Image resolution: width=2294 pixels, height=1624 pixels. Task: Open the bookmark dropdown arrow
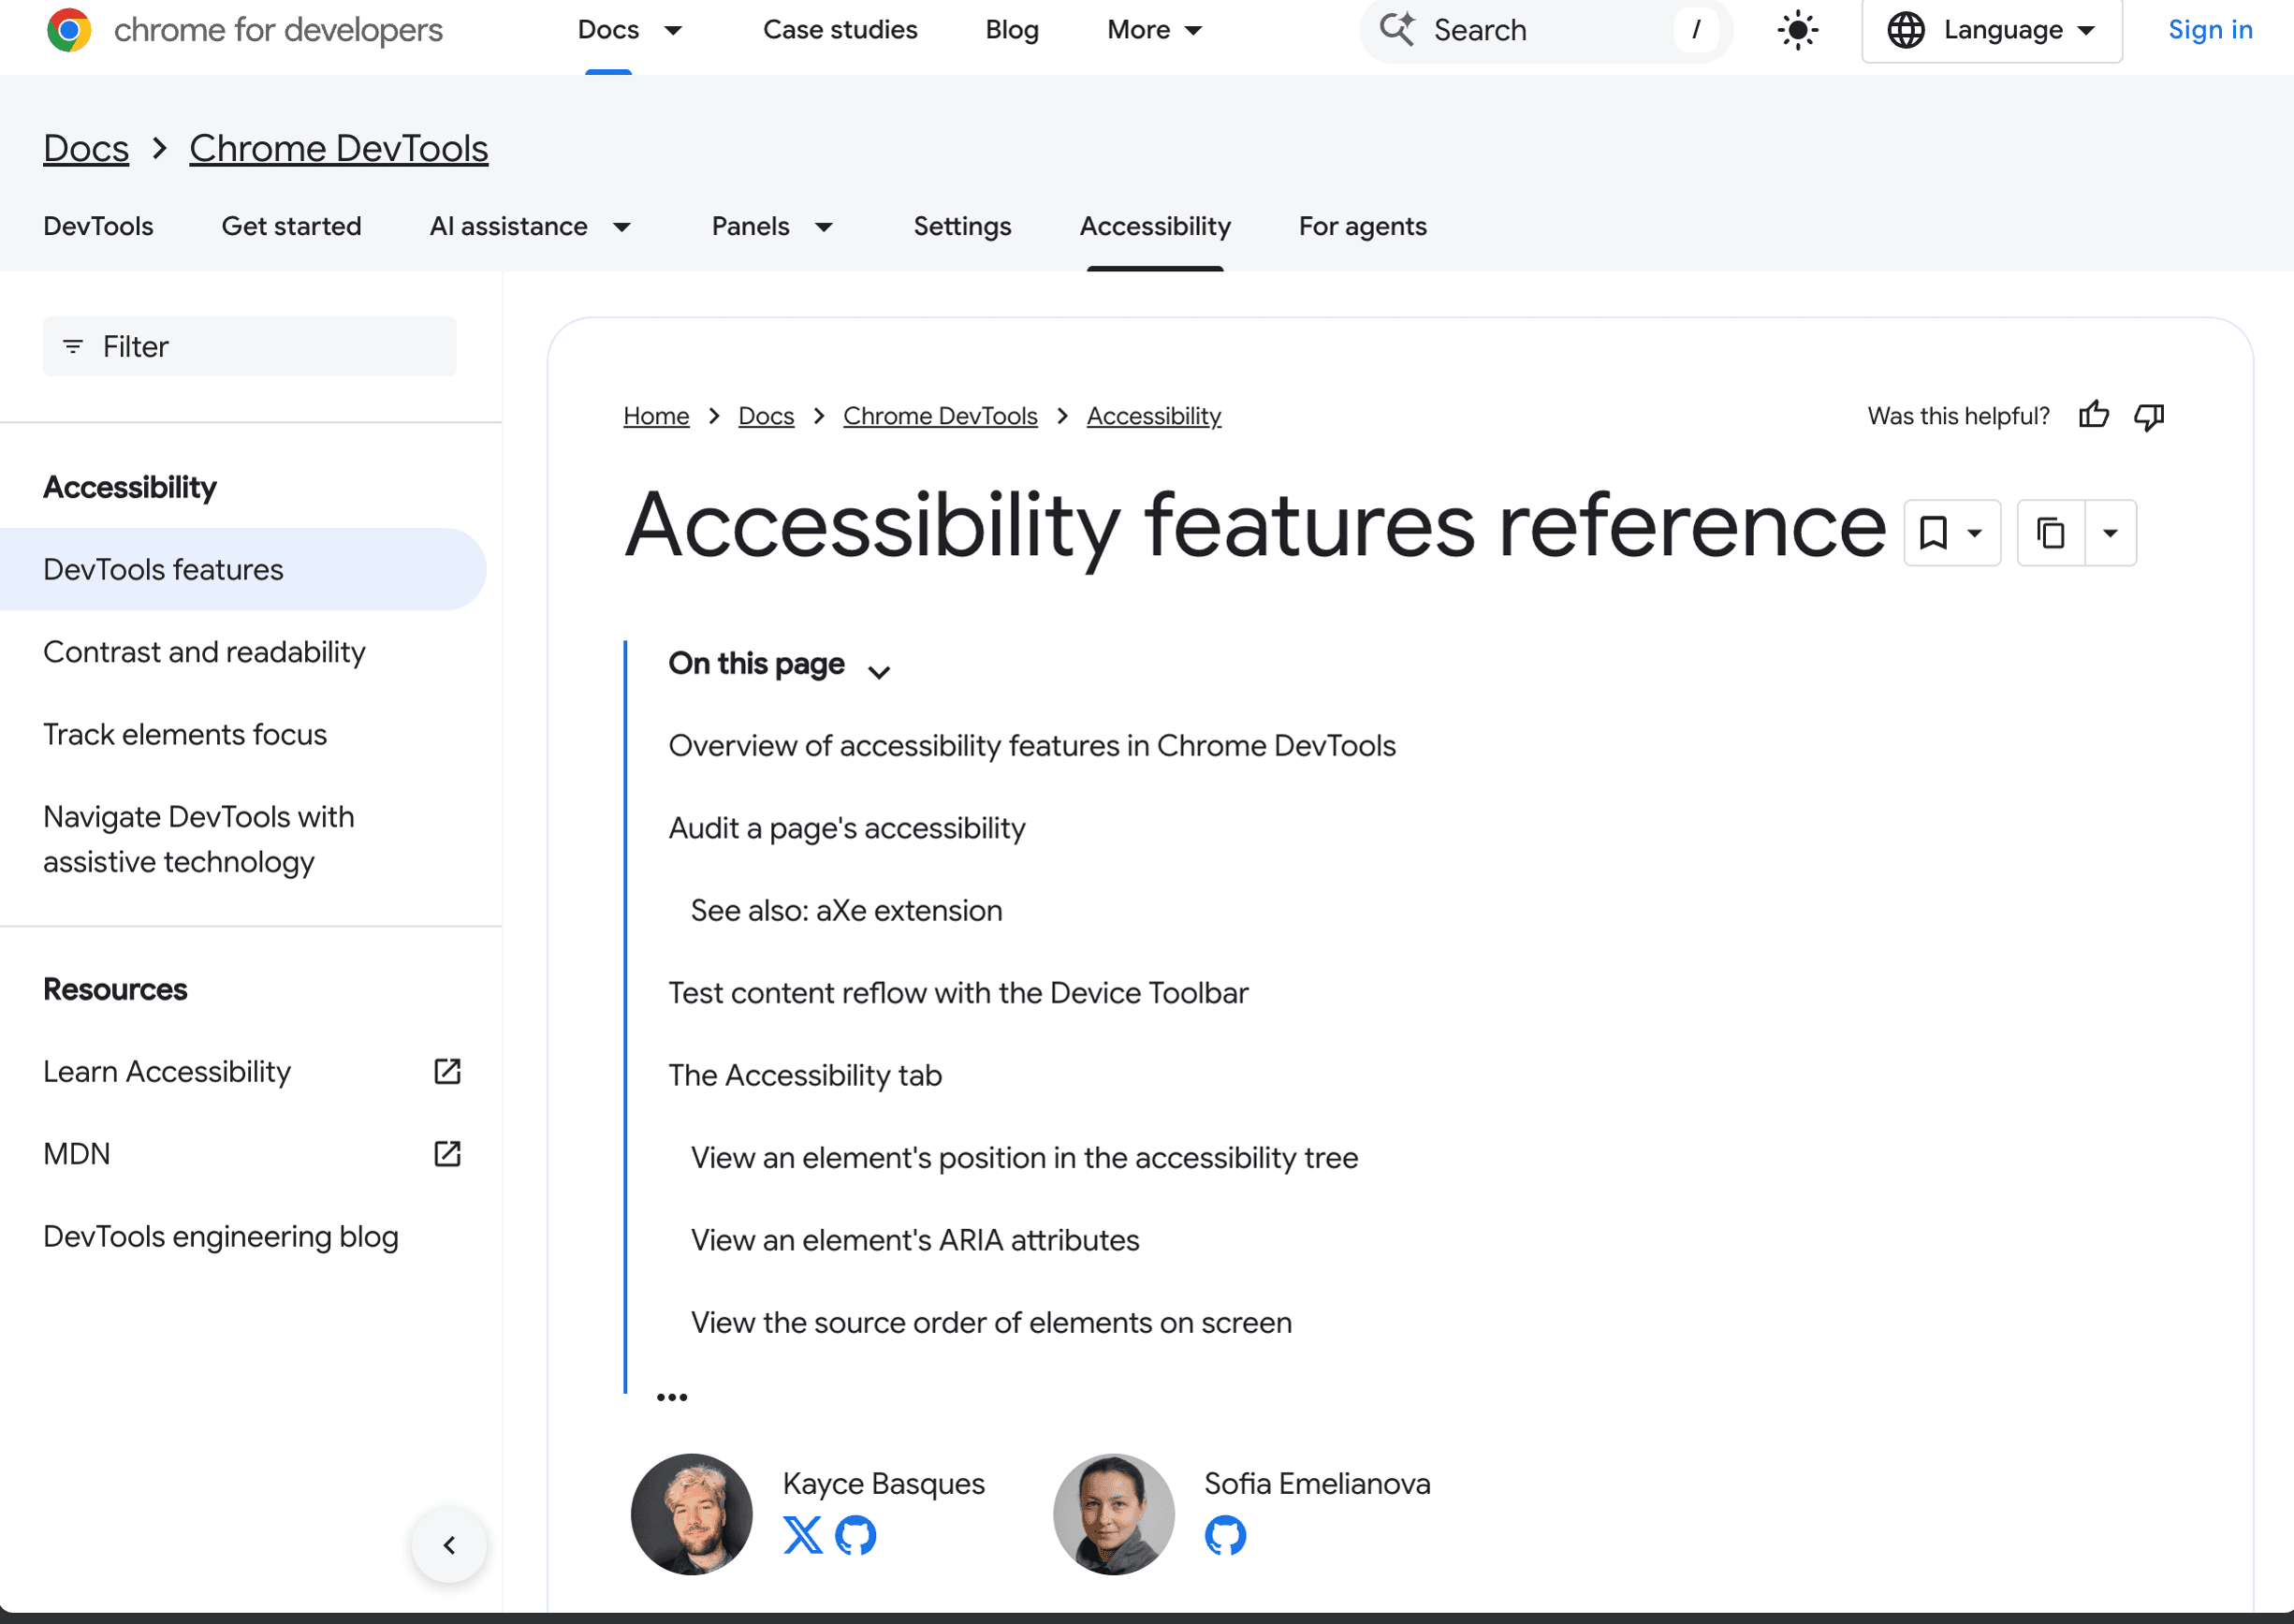[x=1974, y=533]
